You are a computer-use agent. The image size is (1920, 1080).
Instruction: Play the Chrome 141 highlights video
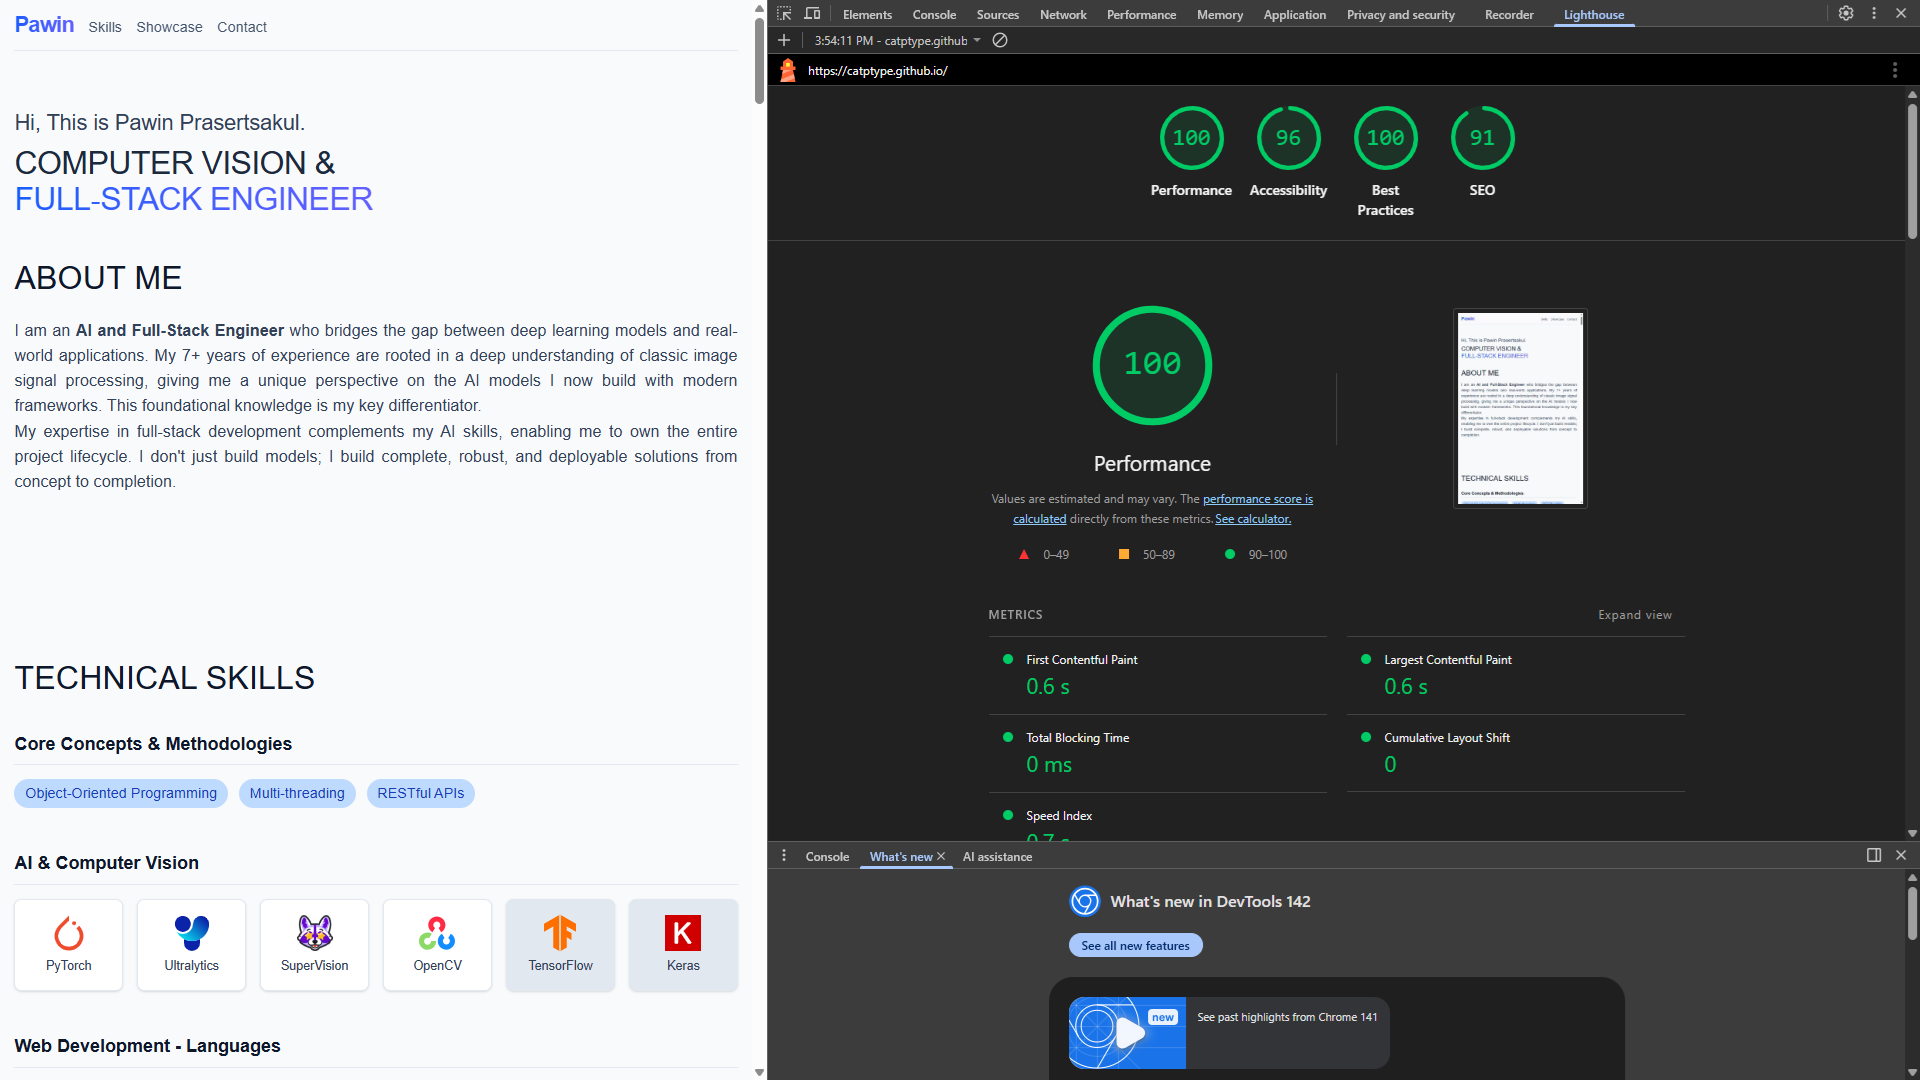[x=1127, y=1033]
